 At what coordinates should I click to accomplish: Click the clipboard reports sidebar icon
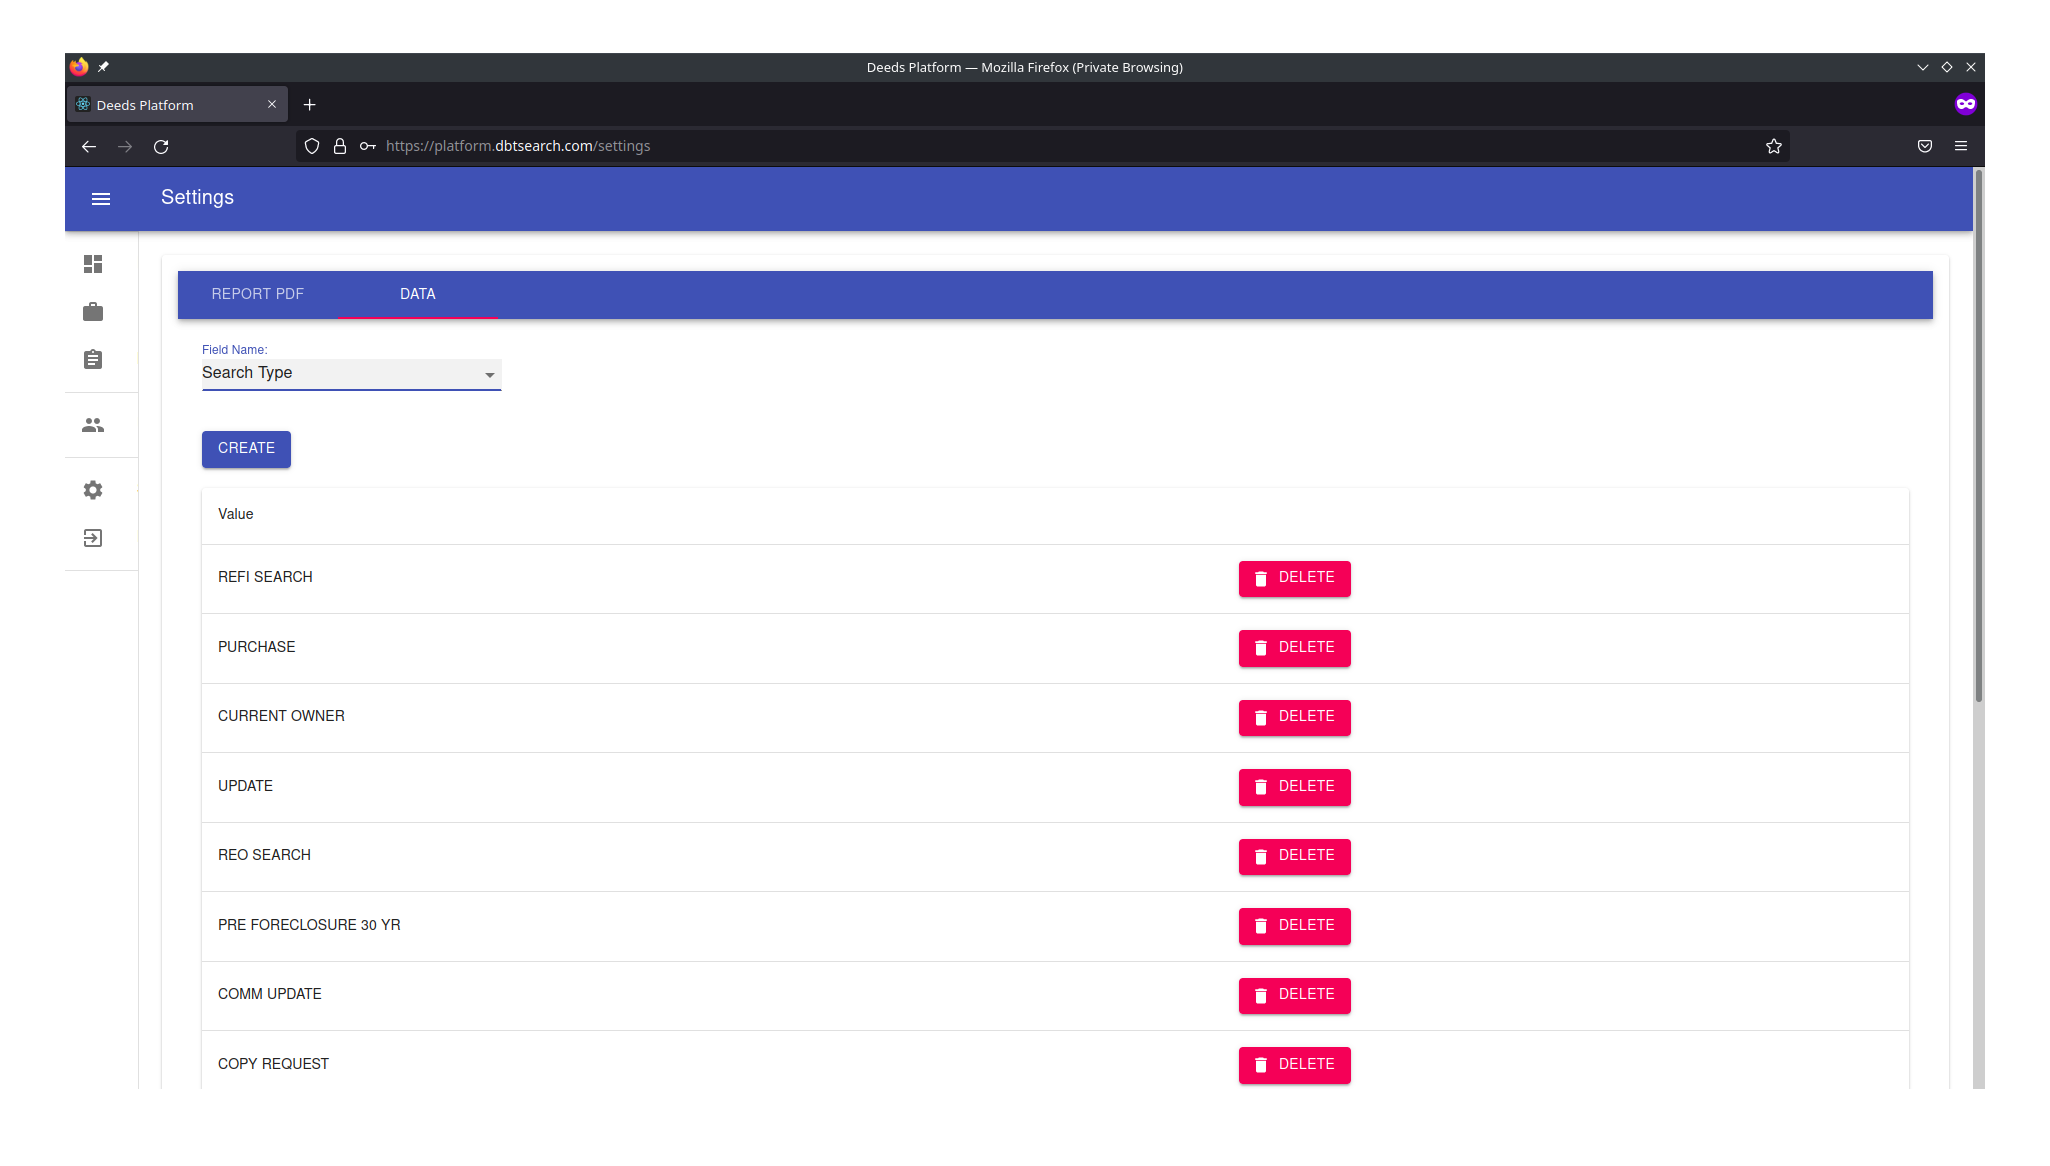point(93,360)
